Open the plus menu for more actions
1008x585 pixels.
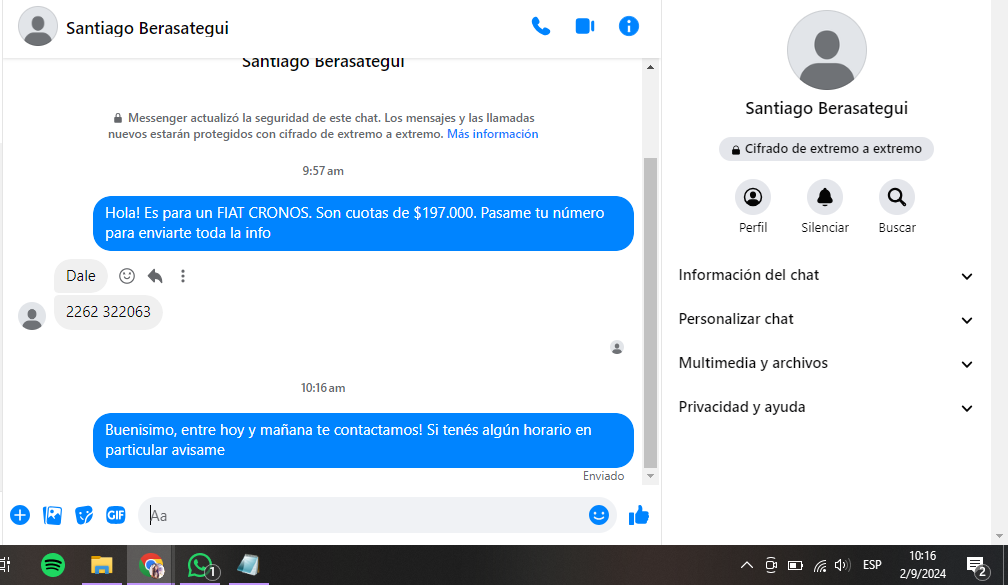20,515
